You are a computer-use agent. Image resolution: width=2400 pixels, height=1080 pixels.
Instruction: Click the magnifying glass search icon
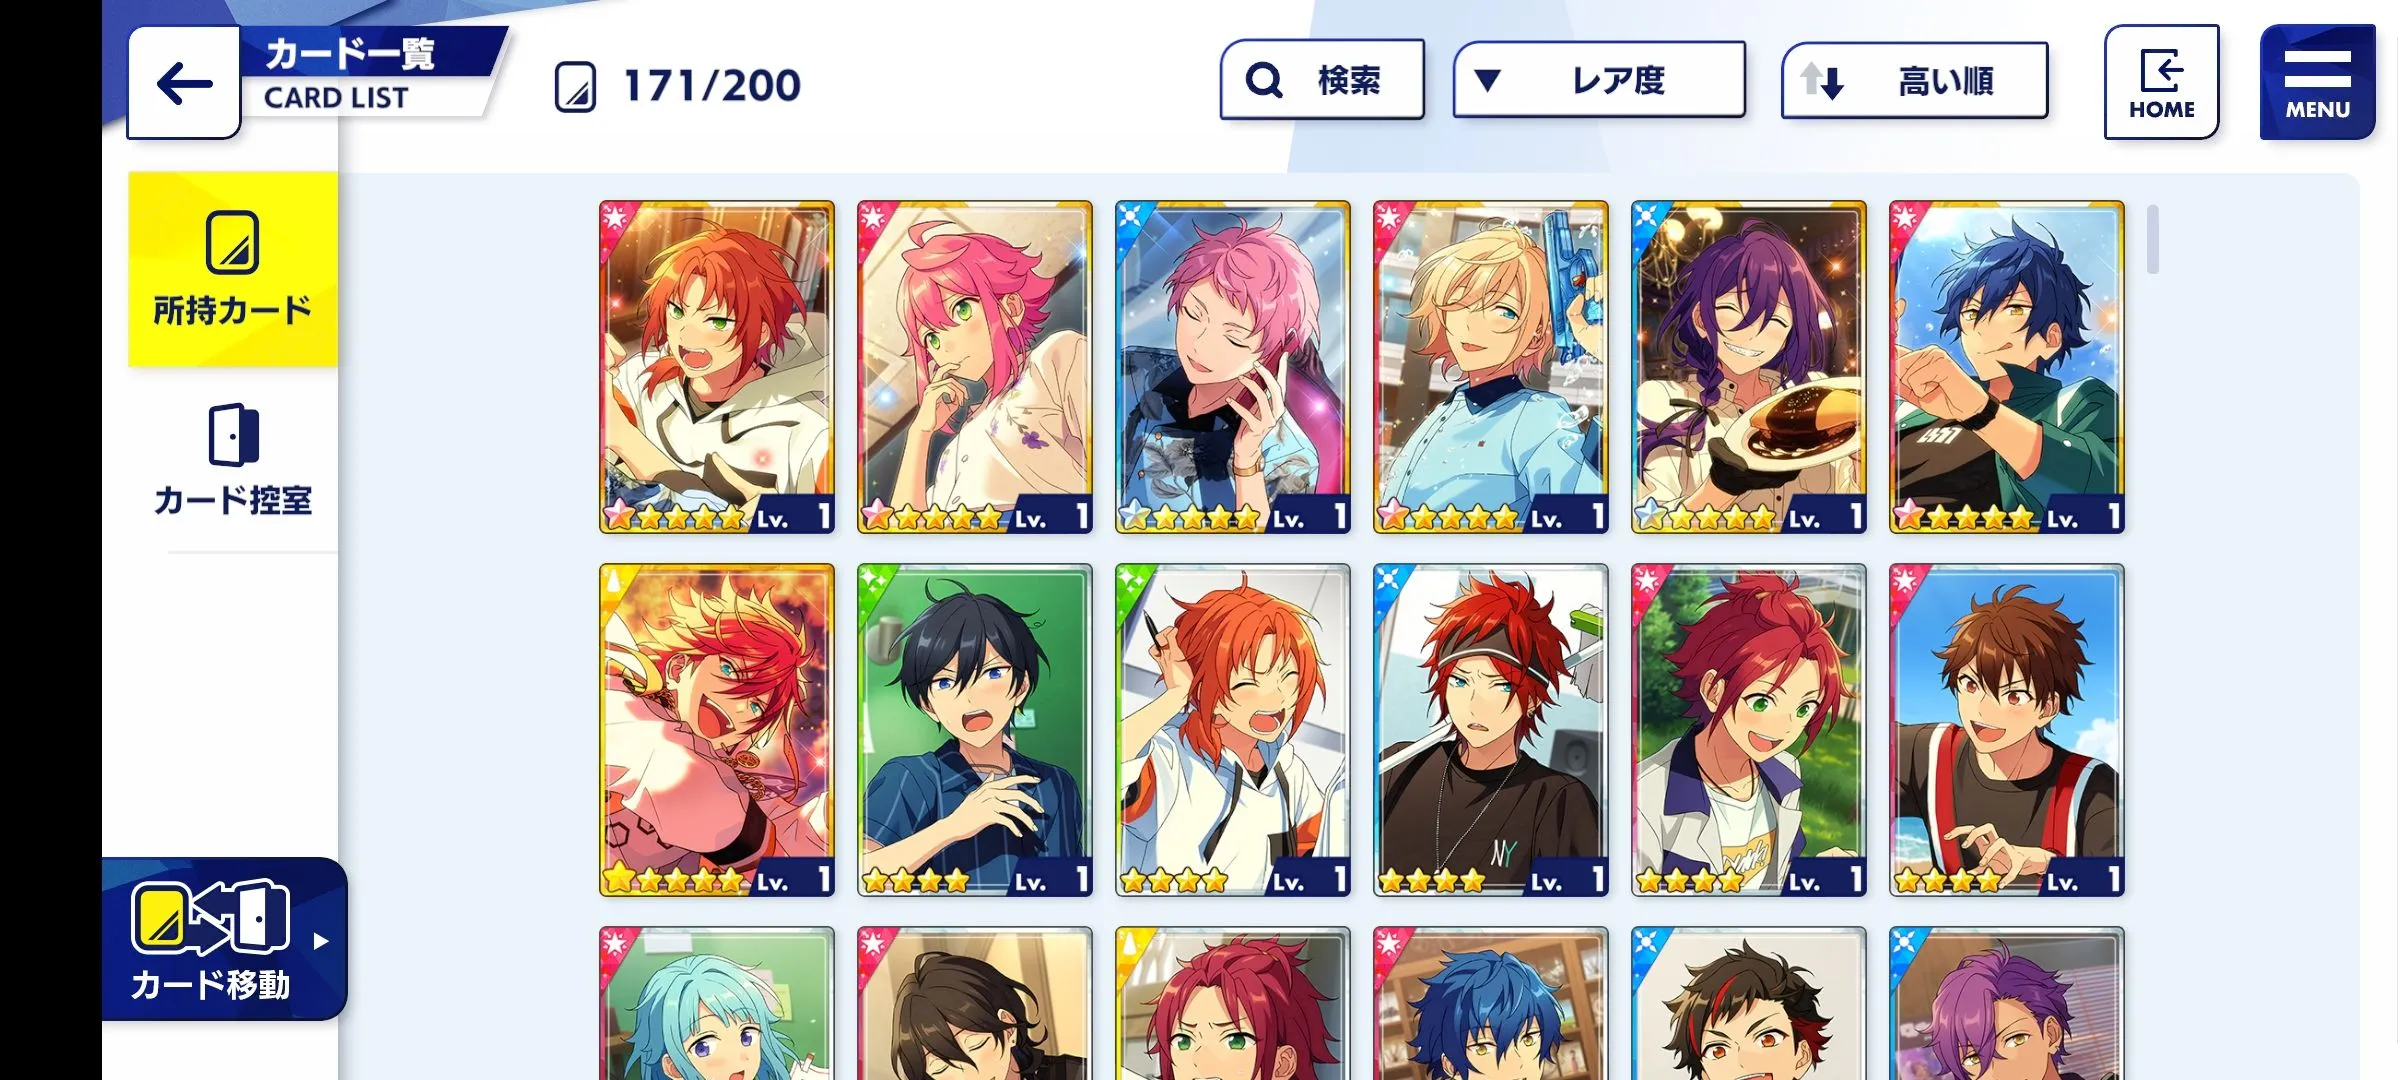tap(1264, 80)
